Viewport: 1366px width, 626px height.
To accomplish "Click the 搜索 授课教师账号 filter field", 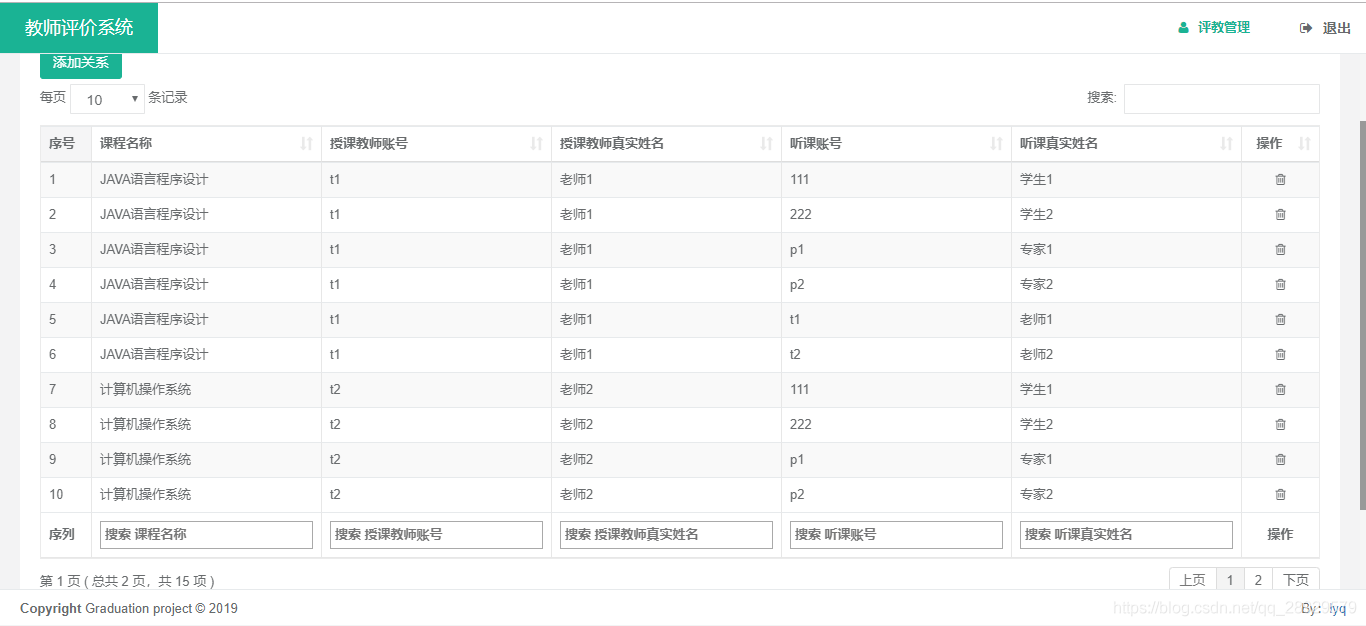I will coord(436,535).
